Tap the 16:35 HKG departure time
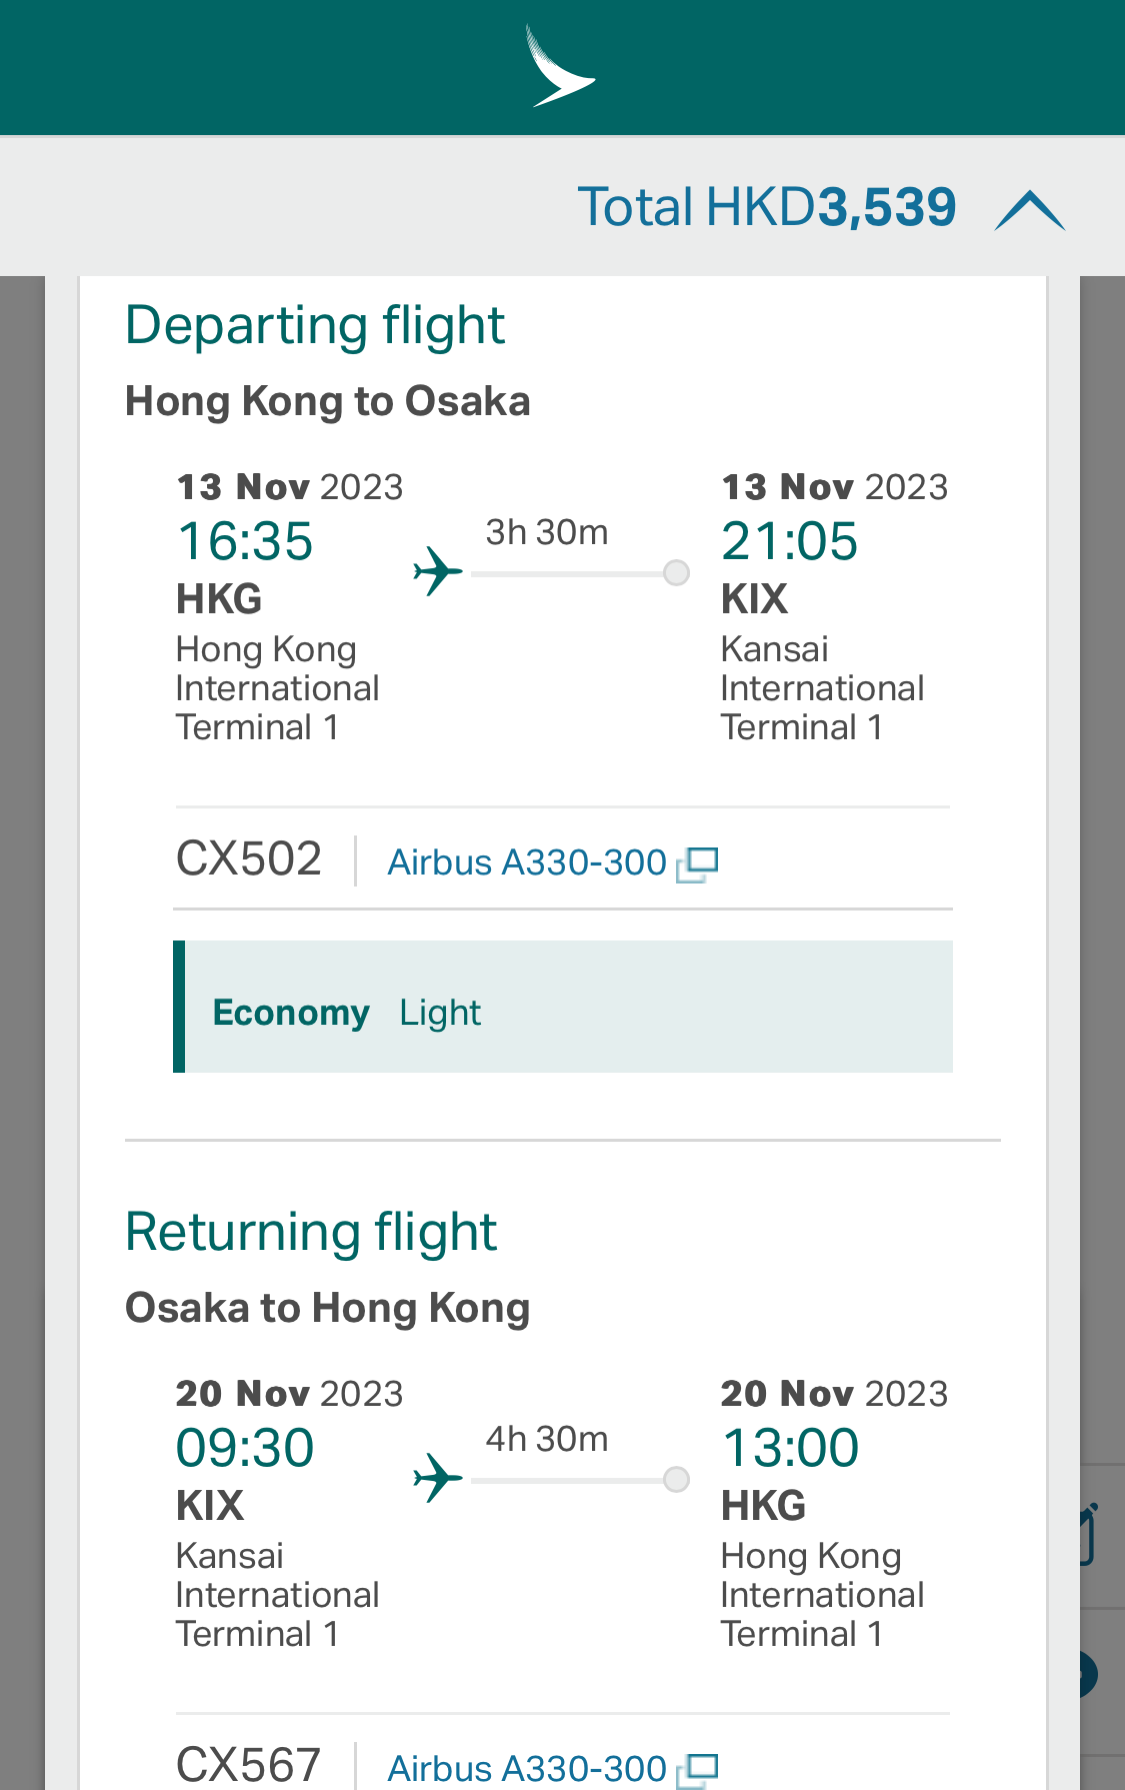This screenshot has width=1125, height=1790. pos(245,542)
